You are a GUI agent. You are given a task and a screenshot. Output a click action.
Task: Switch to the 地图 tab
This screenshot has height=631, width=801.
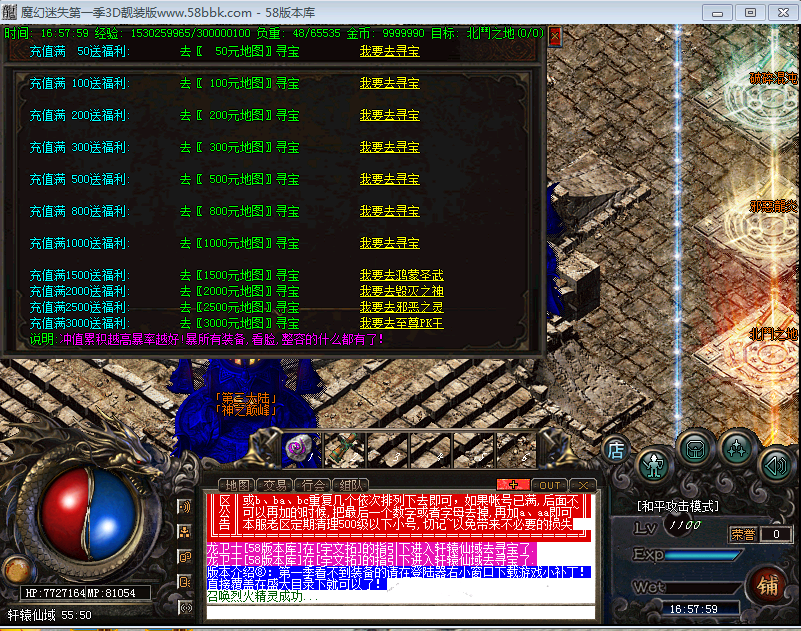(x=238, y=485)
